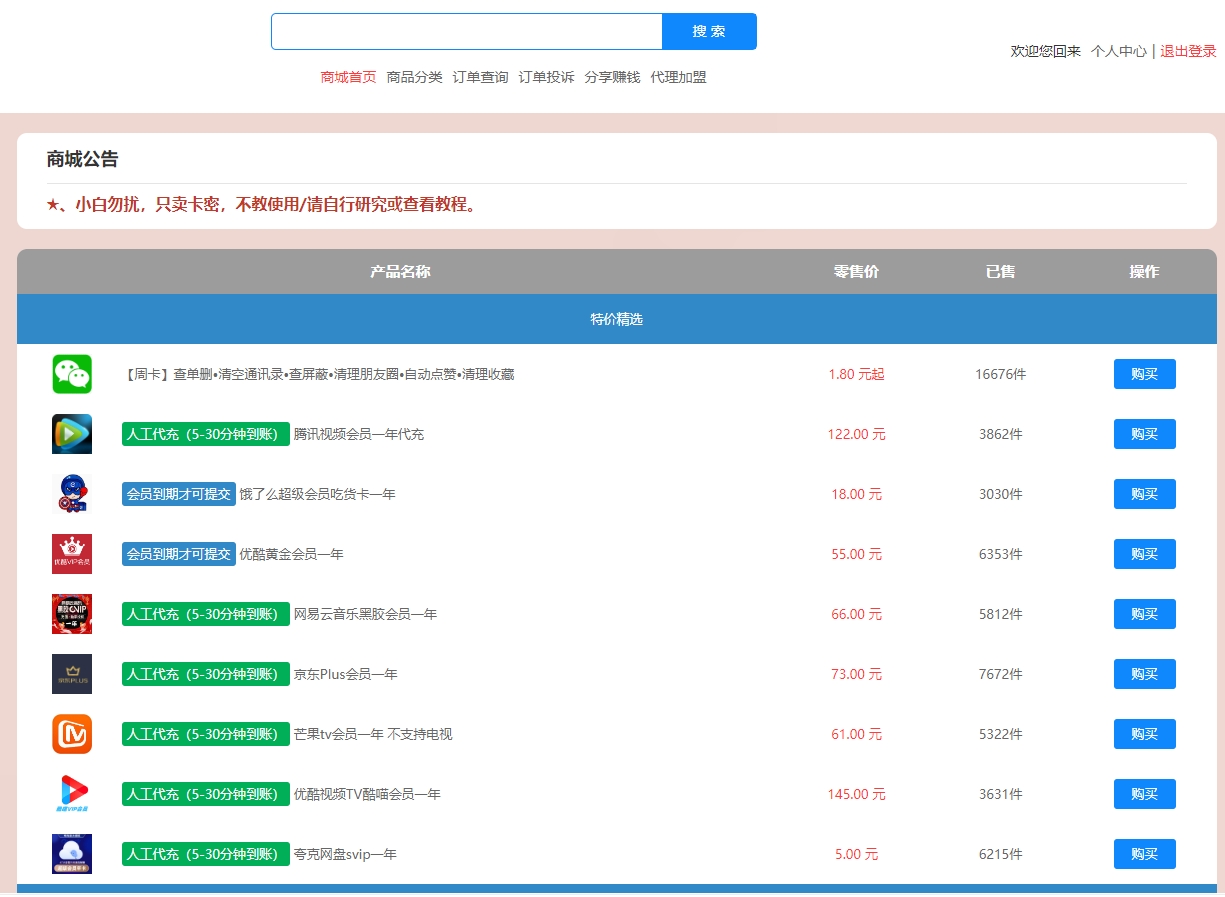Click the 京东Plus crown icon
The image size is (1225, 897).
pyautogui.click(x=71, y=673)
